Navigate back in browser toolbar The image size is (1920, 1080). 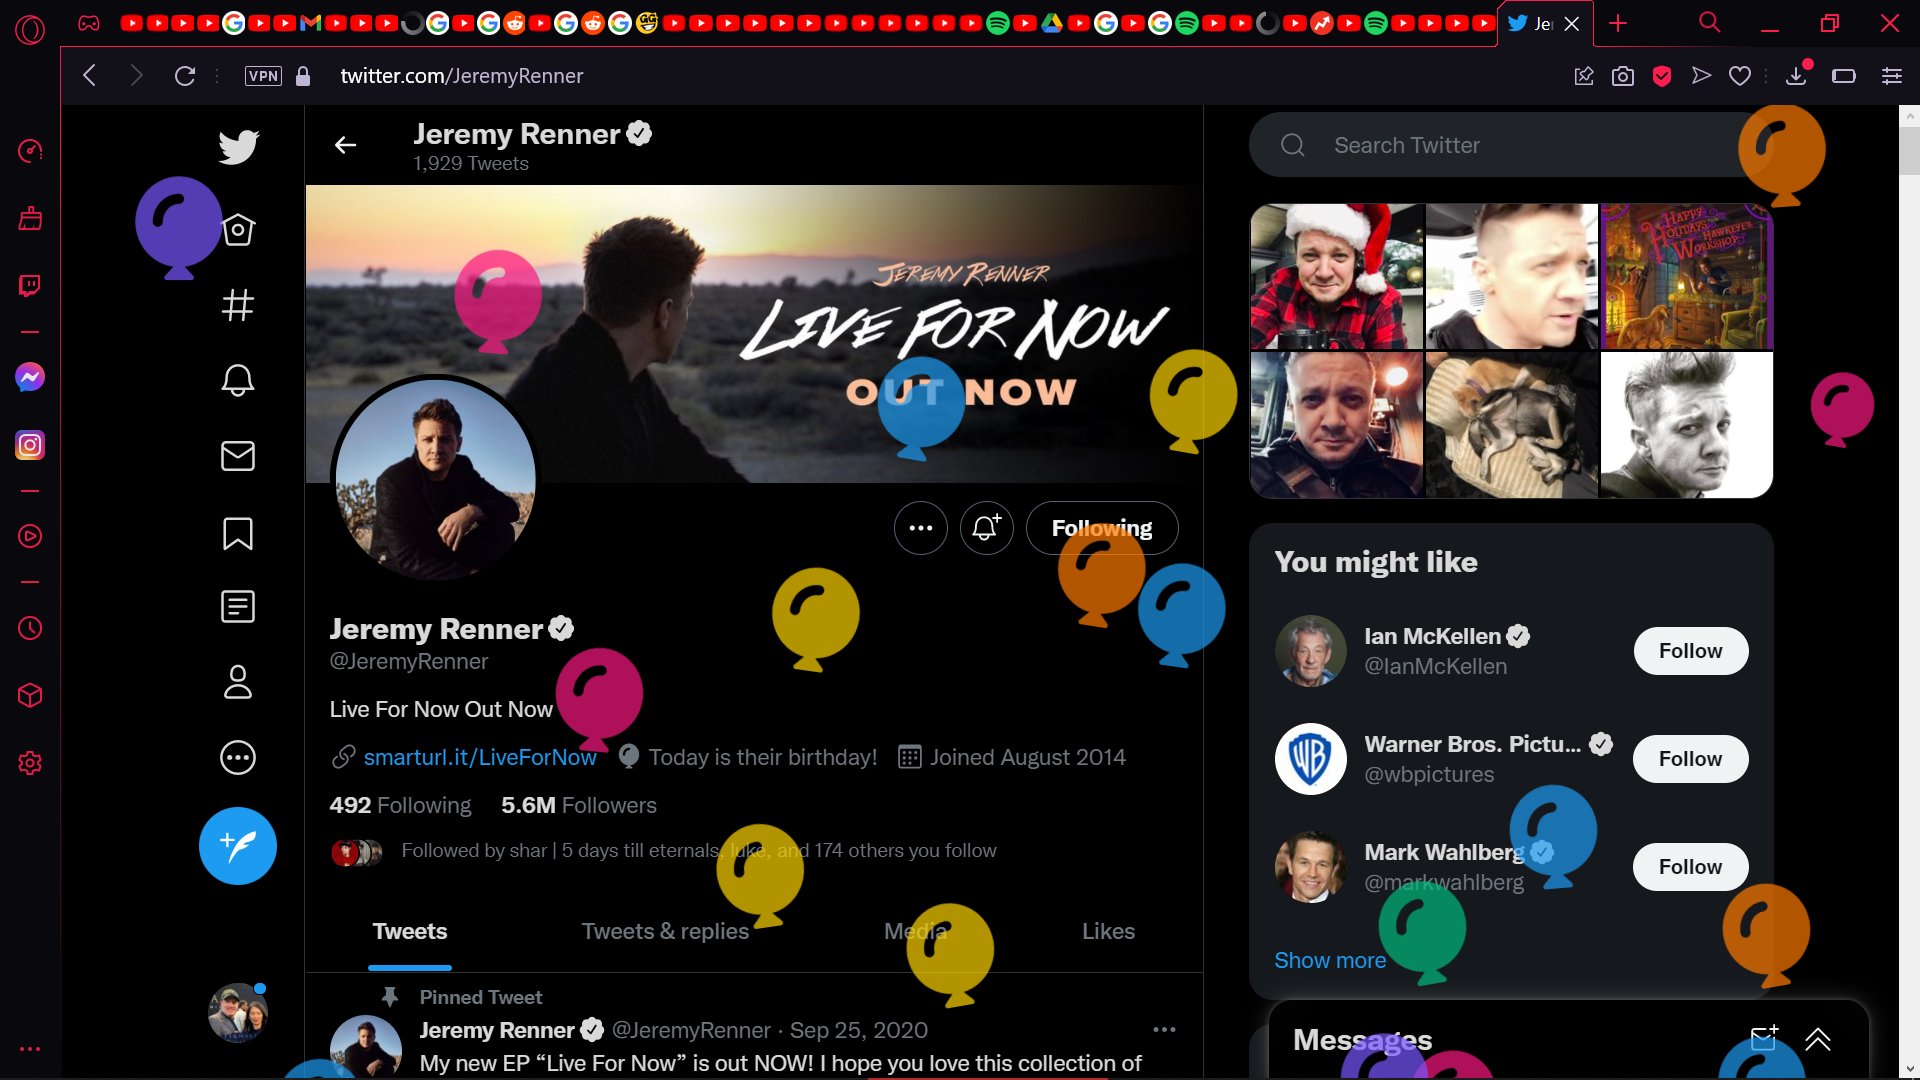click(x=90, y=76)
